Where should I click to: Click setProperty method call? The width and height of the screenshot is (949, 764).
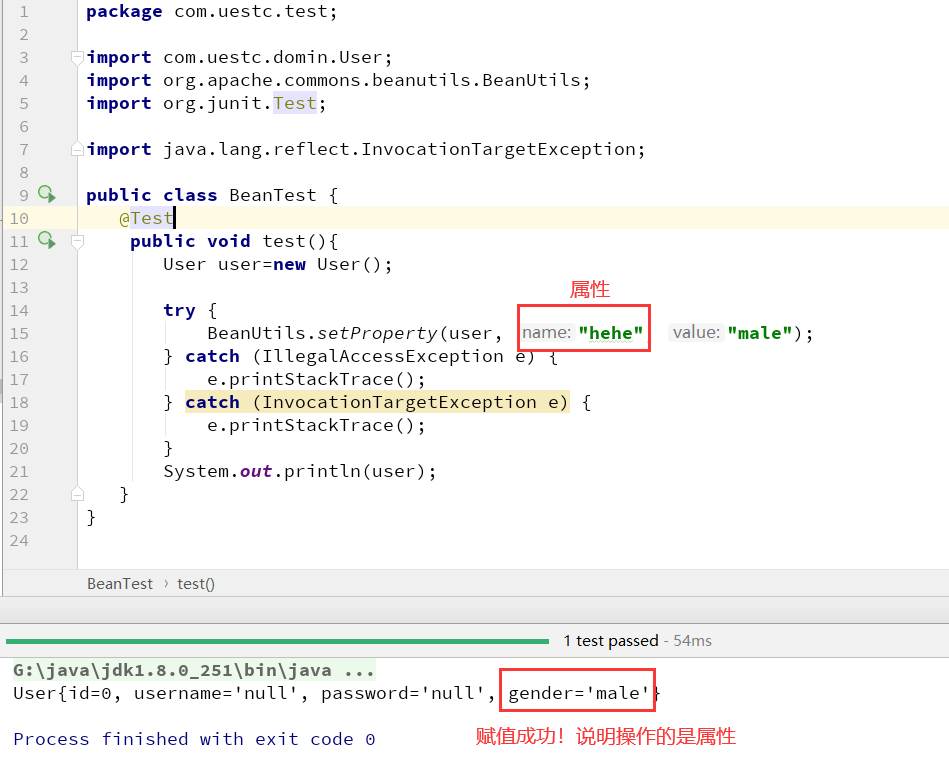click(x=376, y=333)
